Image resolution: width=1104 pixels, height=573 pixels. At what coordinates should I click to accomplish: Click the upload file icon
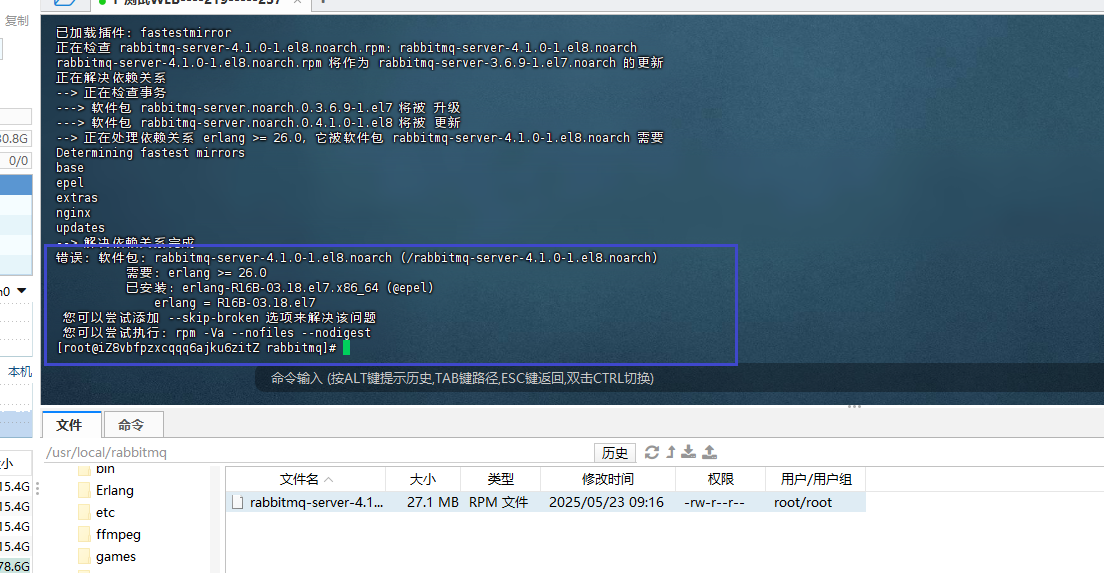click(710, 452)
